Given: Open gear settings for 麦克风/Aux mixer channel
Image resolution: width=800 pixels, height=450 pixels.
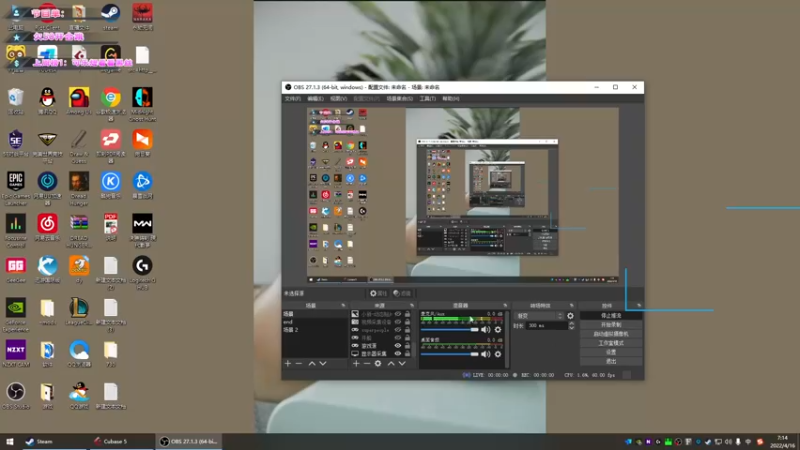Looking at the screenshot, I should click(498, 330).
